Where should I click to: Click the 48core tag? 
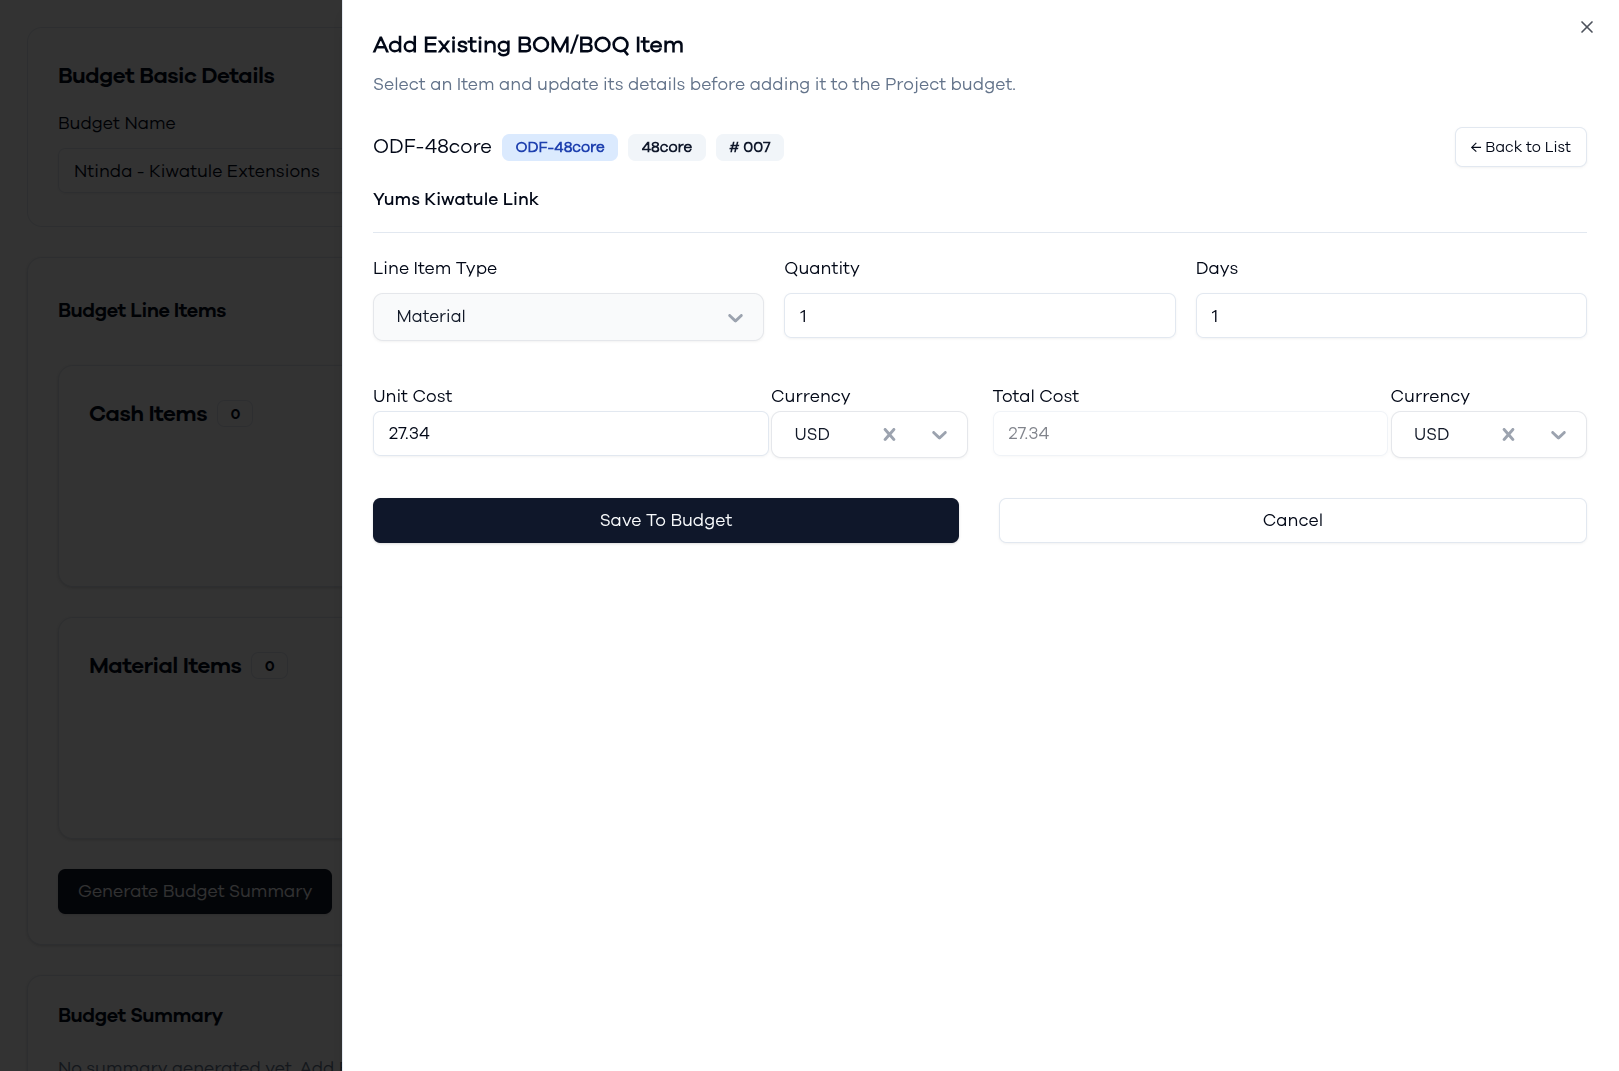(667, 147)
